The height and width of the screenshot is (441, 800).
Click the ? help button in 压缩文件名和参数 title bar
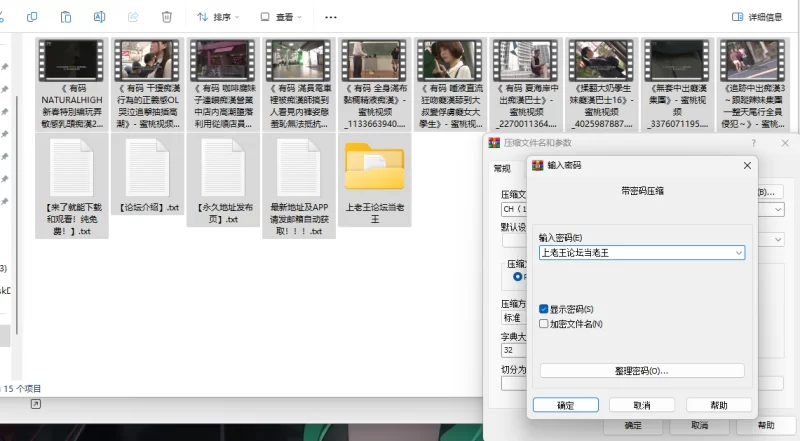click(x=754, y=143)
